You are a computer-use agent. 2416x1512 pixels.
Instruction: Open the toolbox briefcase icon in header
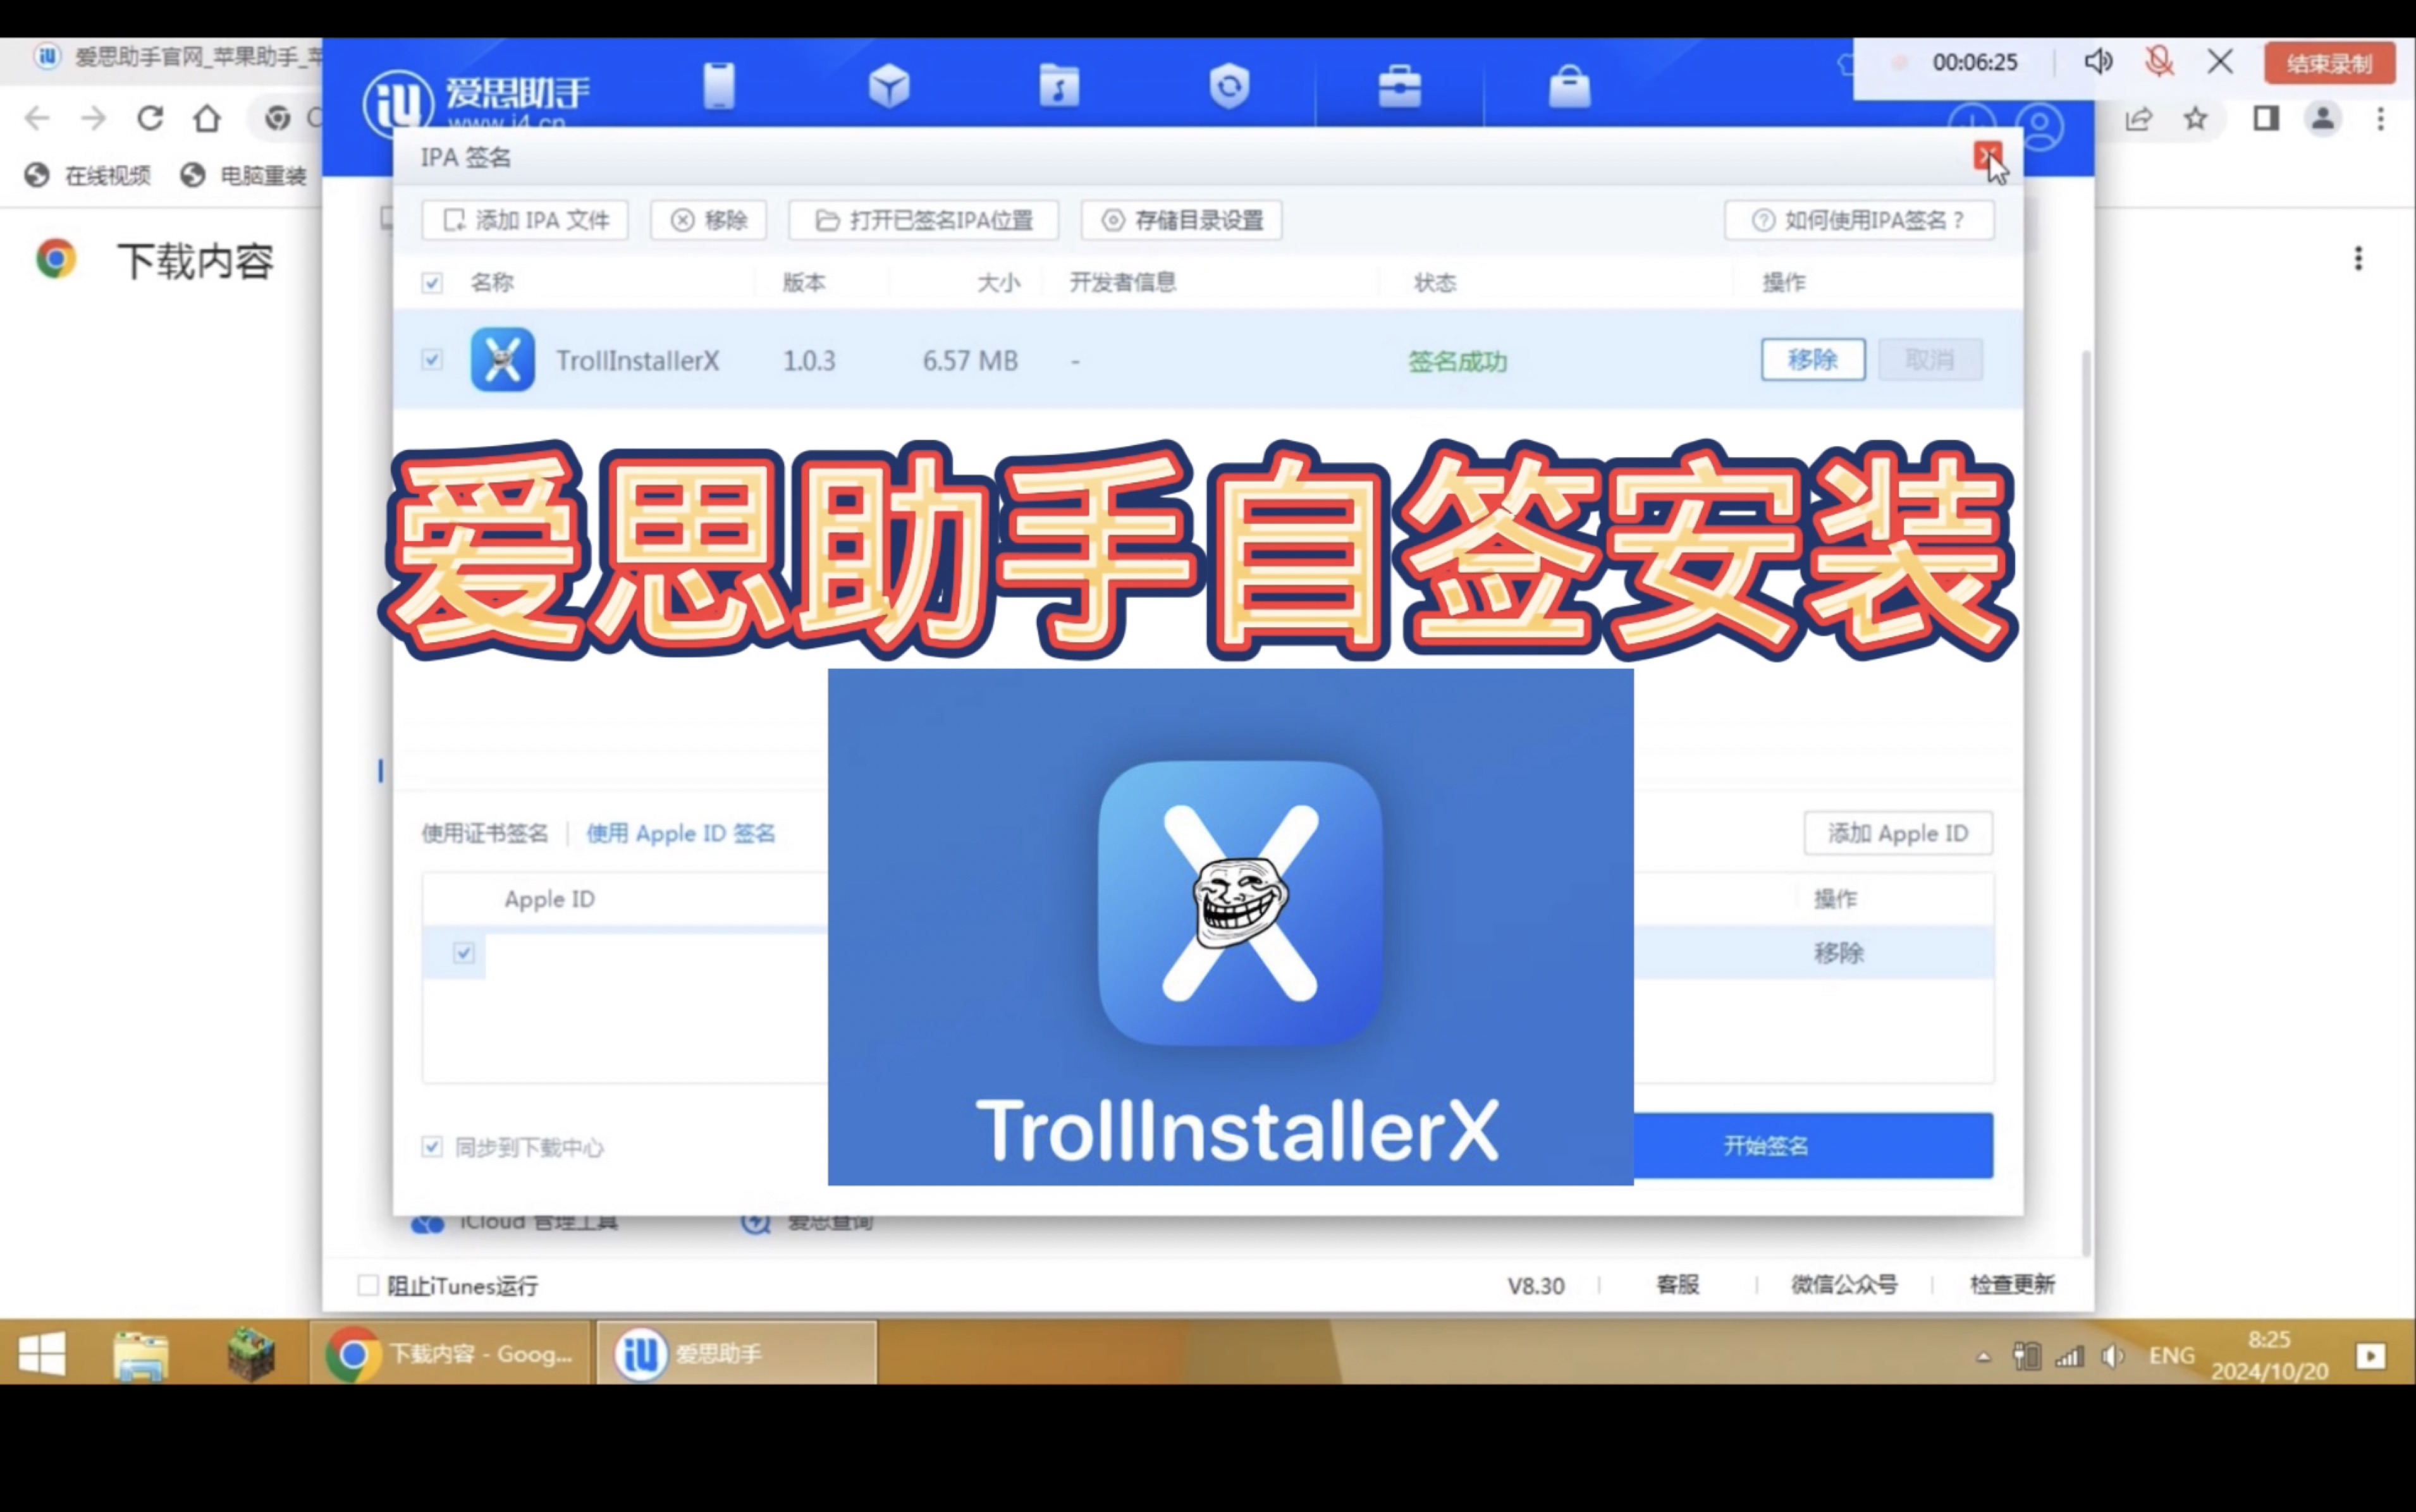pyautogui.click(x=1399, y=86)
